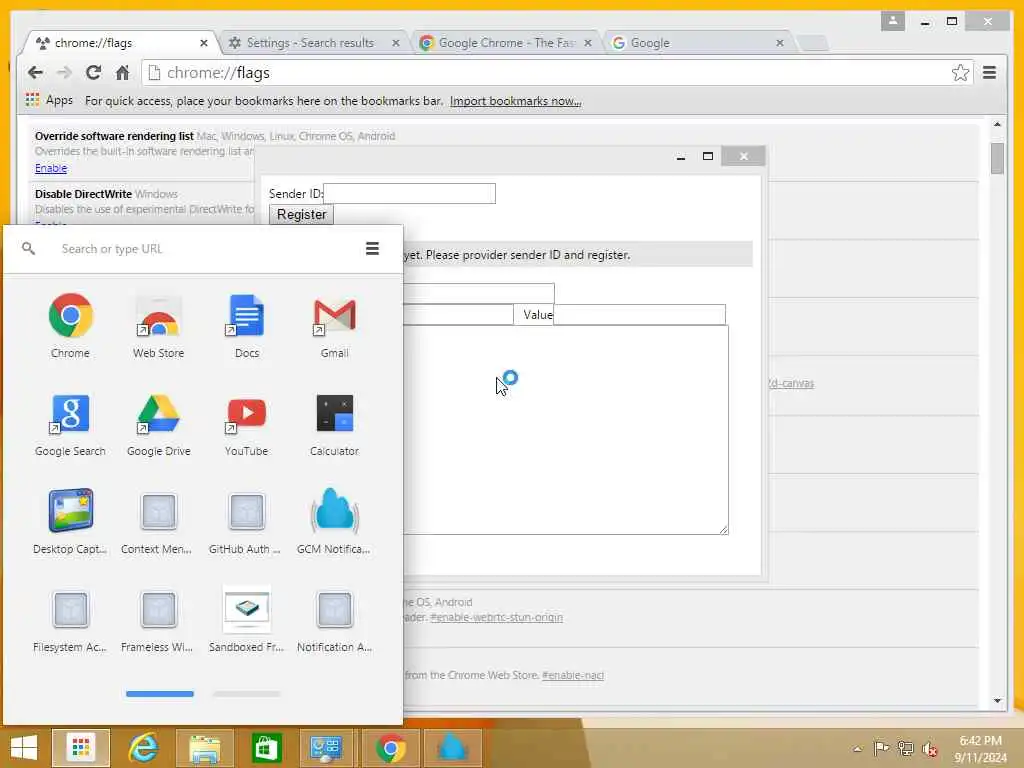Screen dimensions: 1024x768
Task: Click Import bookmarks now link
Action: click(x=515, y=101)
